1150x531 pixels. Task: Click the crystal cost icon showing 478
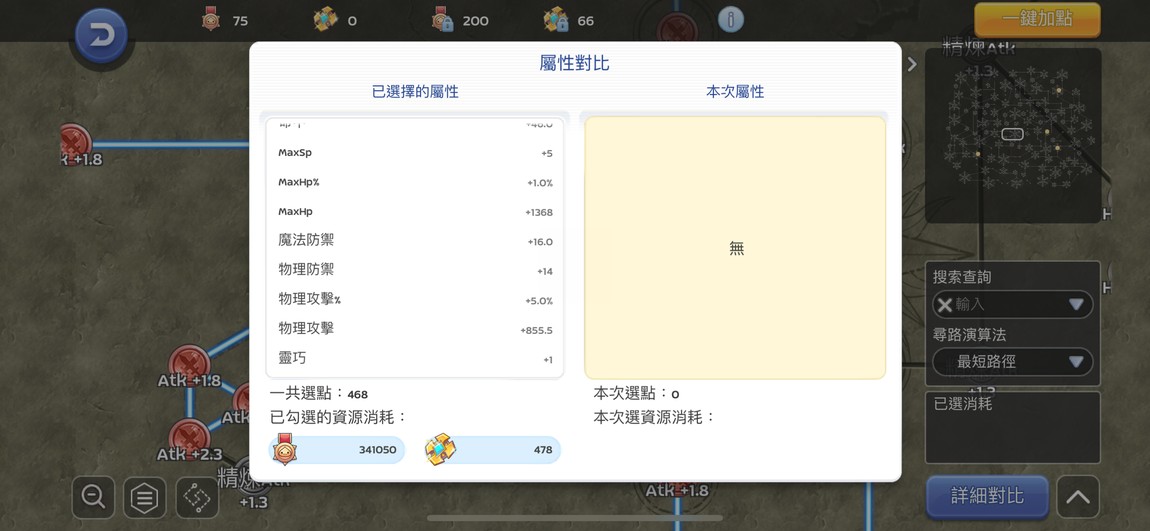440,449
